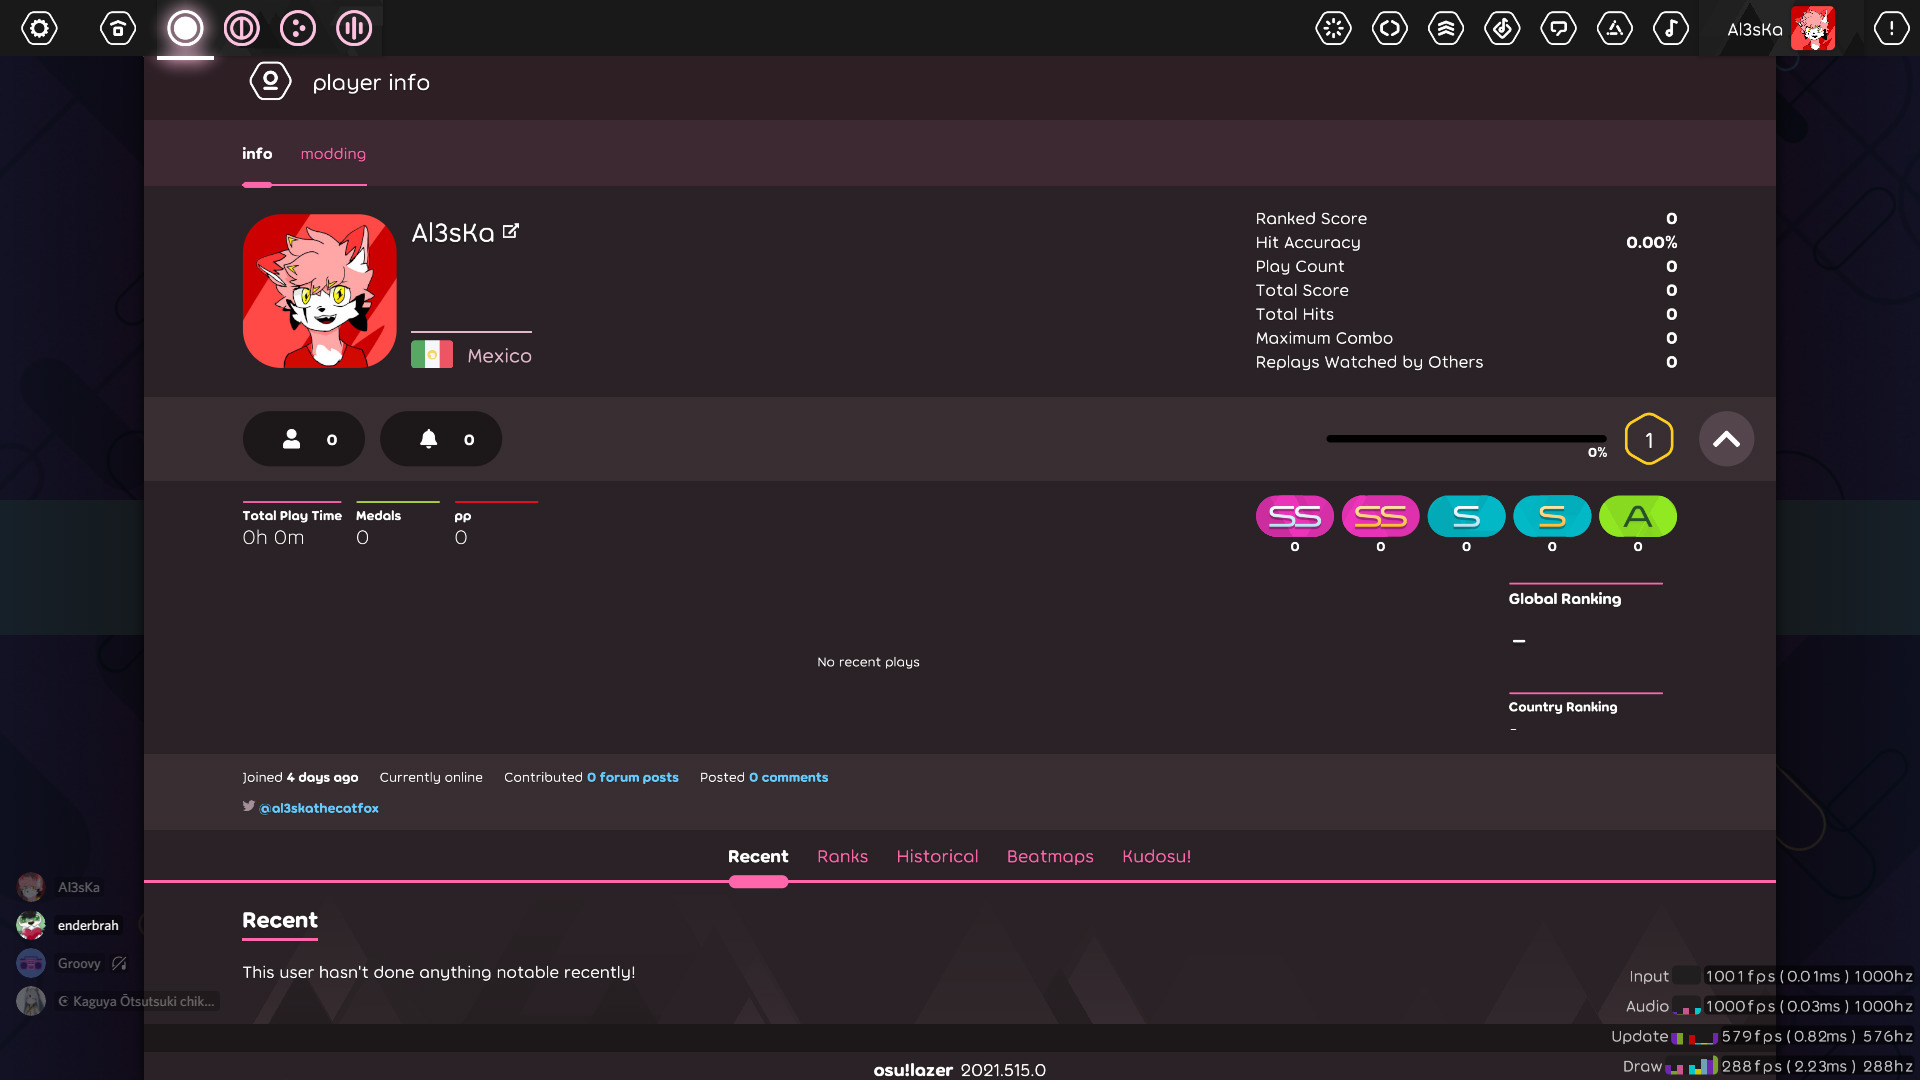Open the 0 forum posts link
Viewport: 1920px width, 1080px height.
coord(632,776)
